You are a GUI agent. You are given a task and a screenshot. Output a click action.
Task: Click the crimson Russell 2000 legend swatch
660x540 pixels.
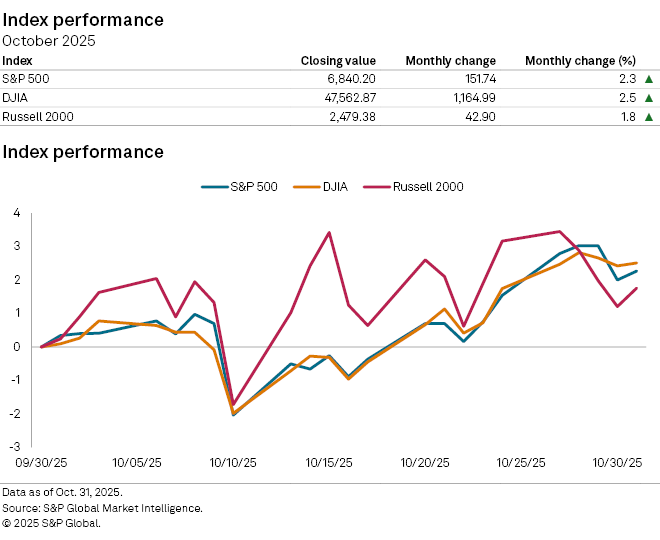pos(375,186)
